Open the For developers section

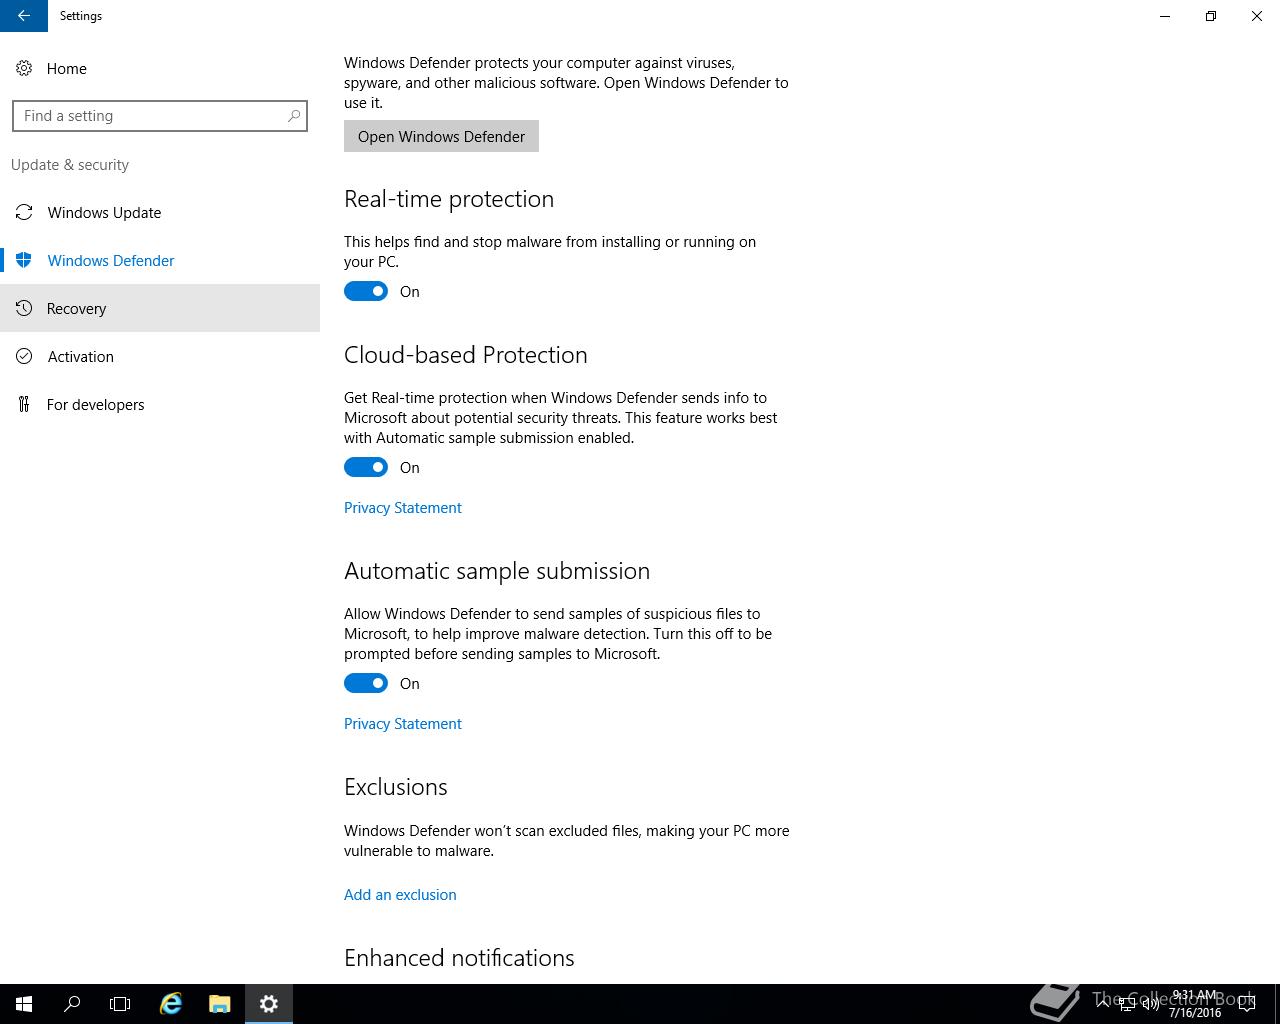click(160, 404)
